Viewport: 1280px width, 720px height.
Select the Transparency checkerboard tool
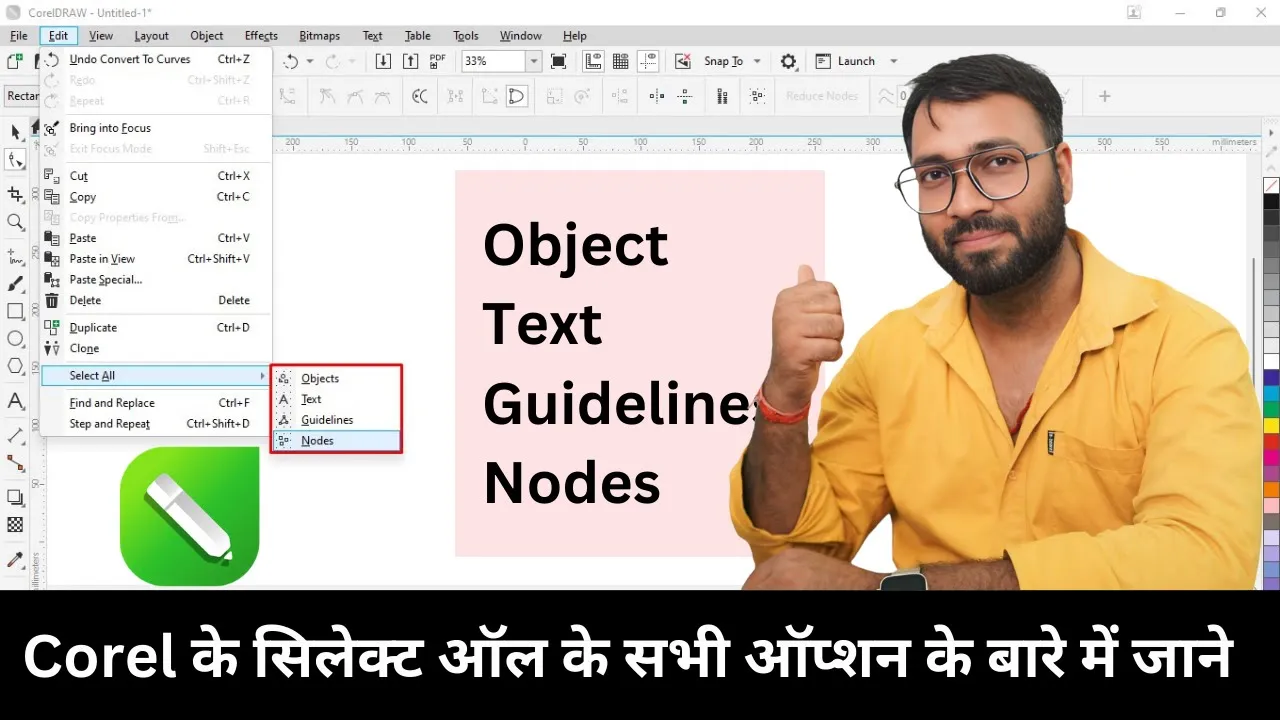coord(15,524)
